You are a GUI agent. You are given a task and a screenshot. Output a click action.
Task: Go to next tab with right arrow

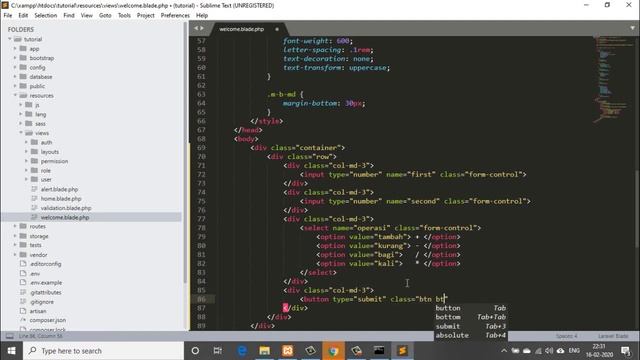click(202, 28)
